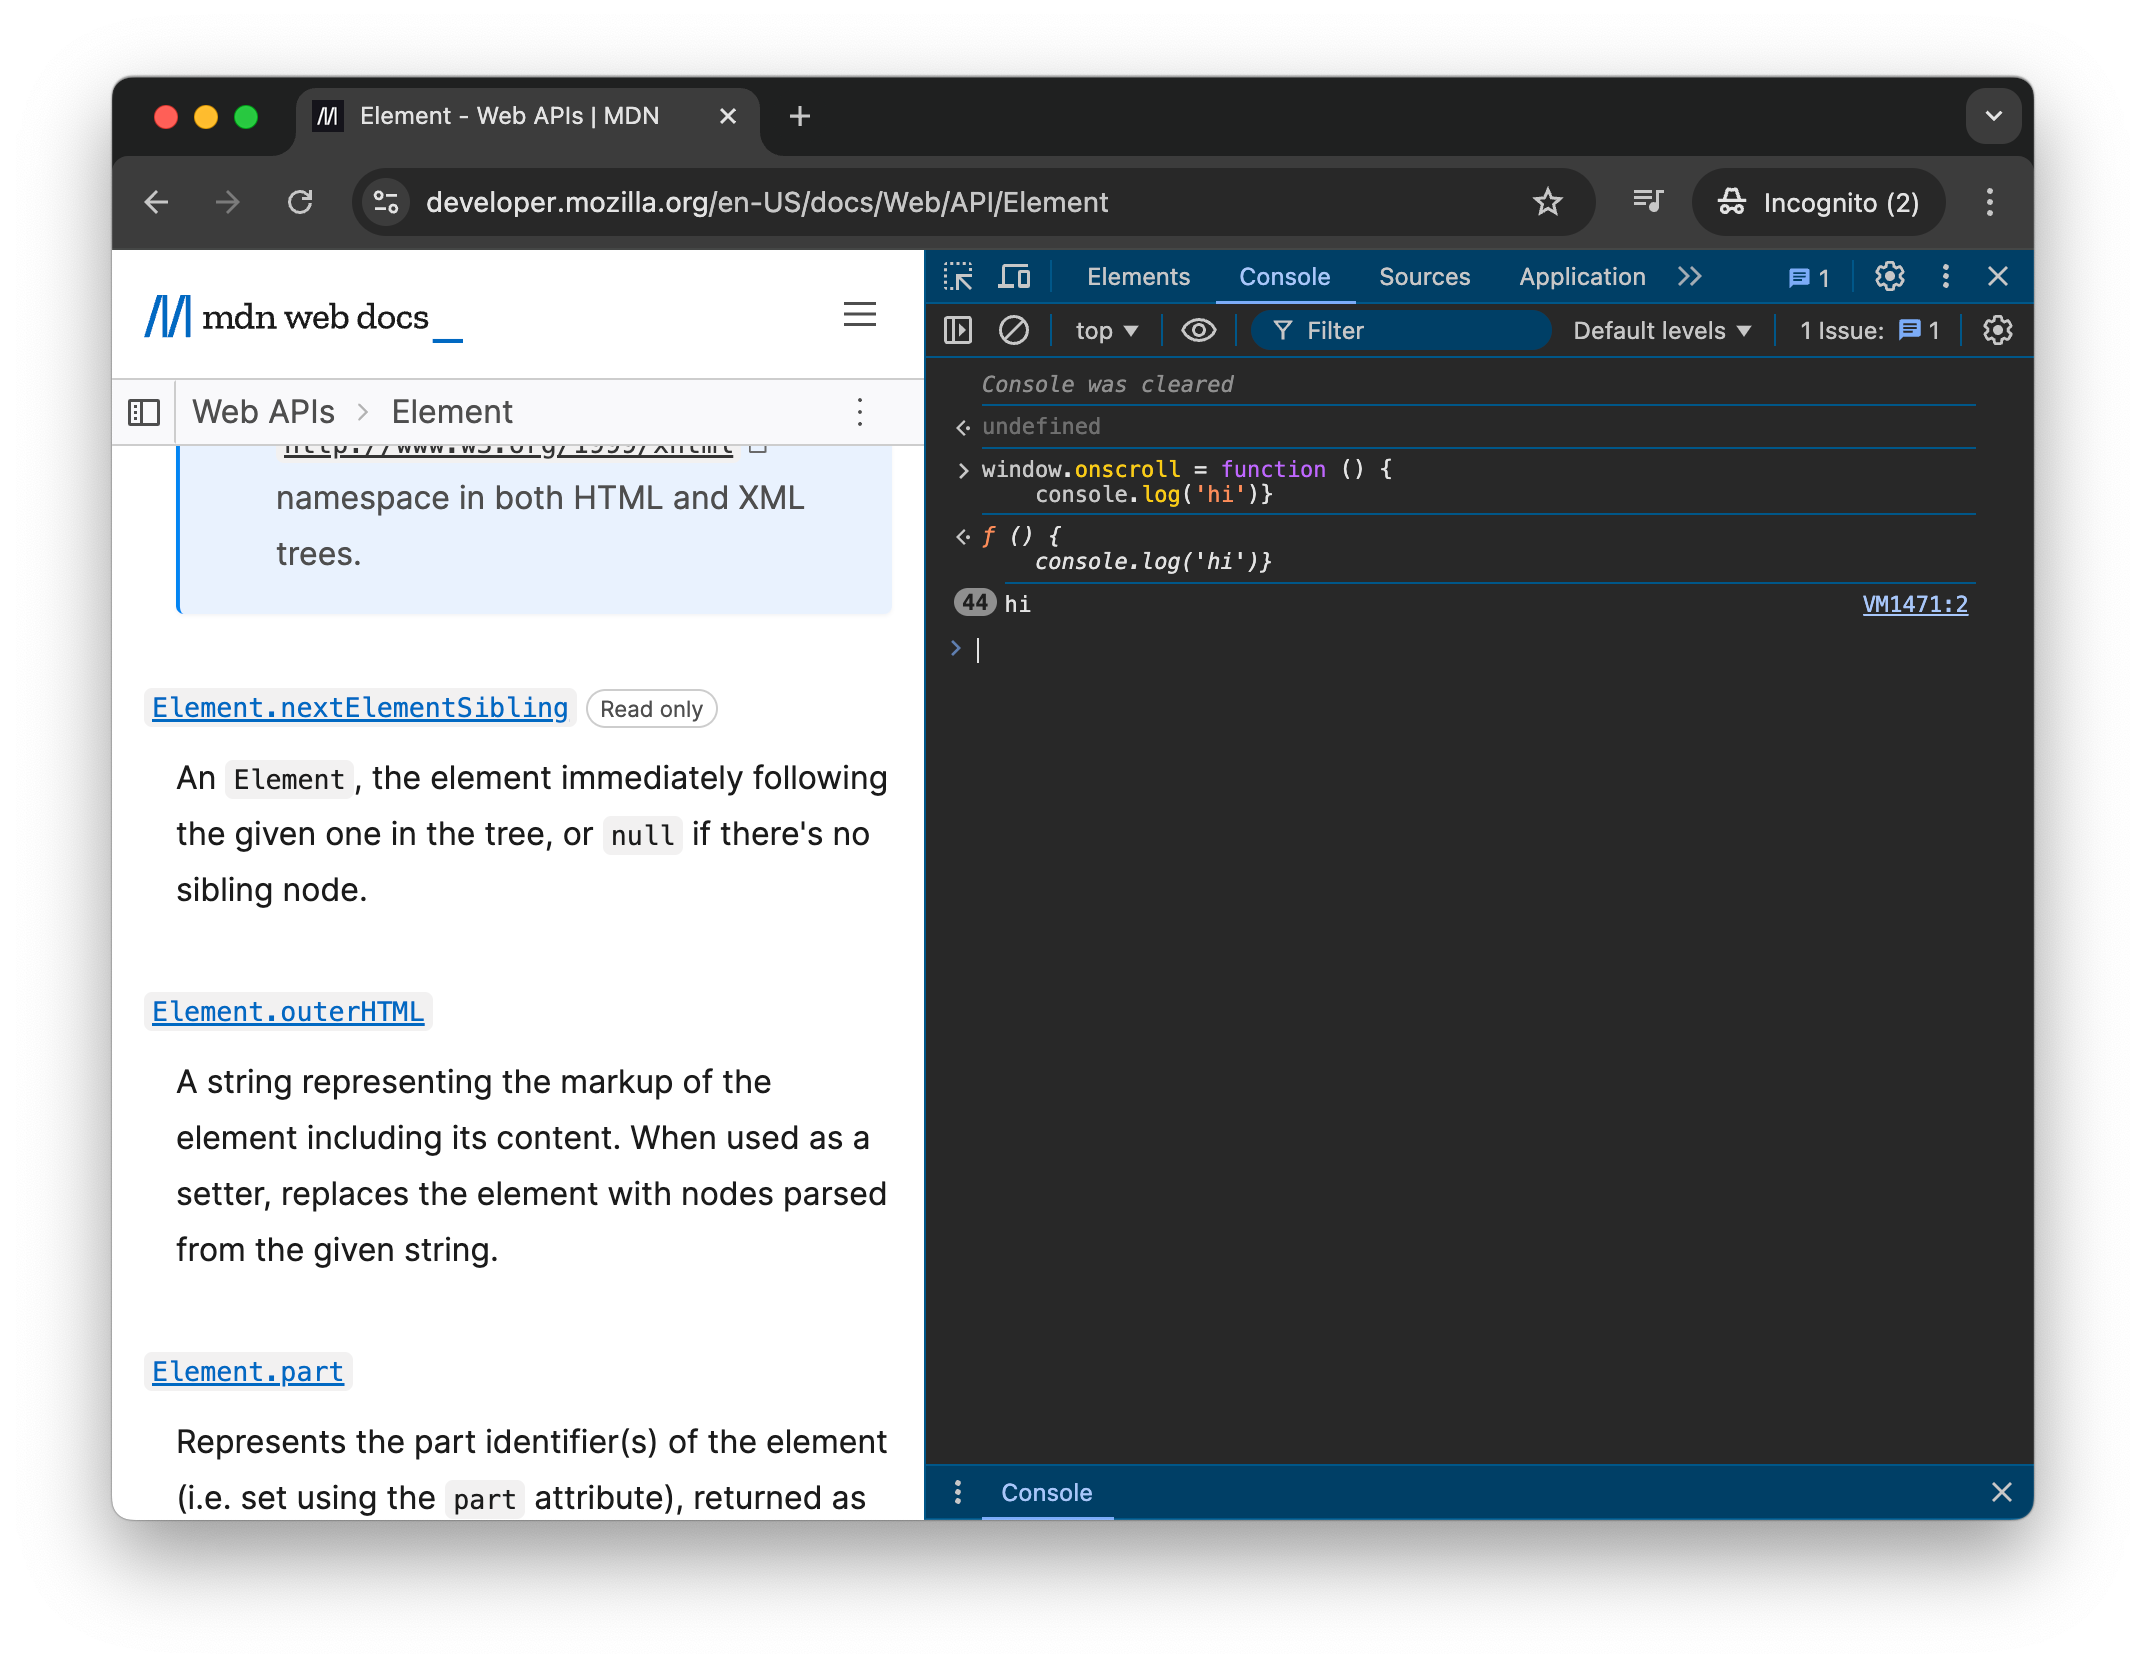This screenshot has width=2146, height=1668.
Task: Open article actions three-dot menu
Action: pyautogui.click(x=860, y=413)
